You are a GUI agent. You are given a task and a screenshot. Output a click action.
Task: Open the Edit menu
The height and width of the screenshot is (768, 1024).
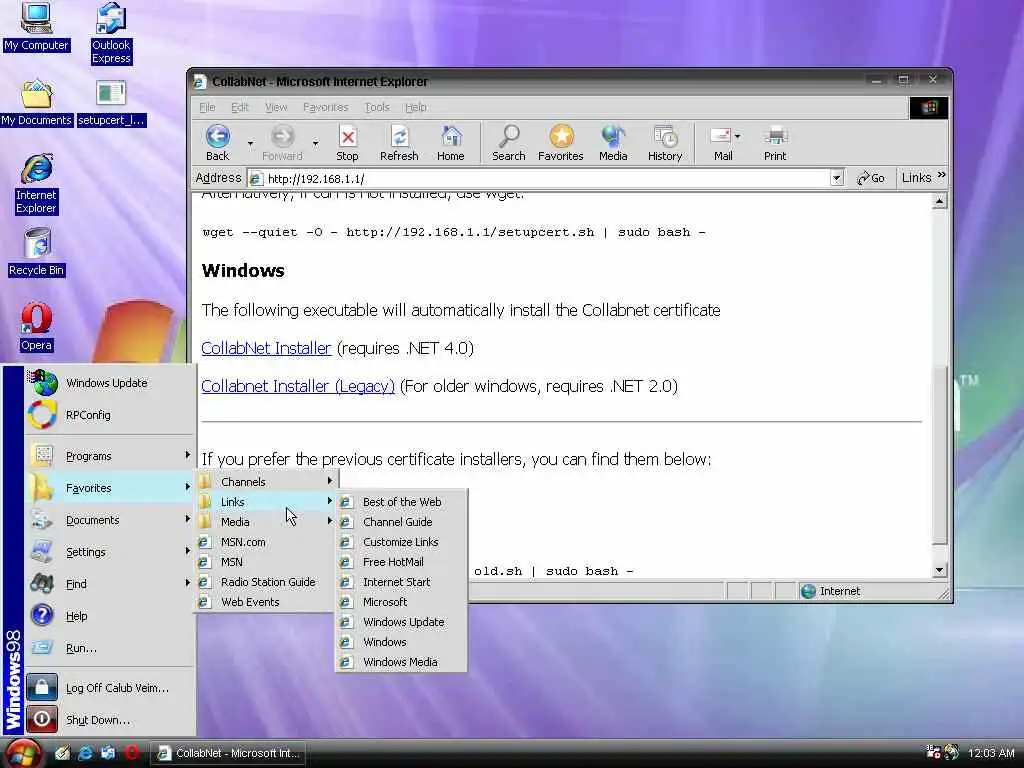click(240, 107)
